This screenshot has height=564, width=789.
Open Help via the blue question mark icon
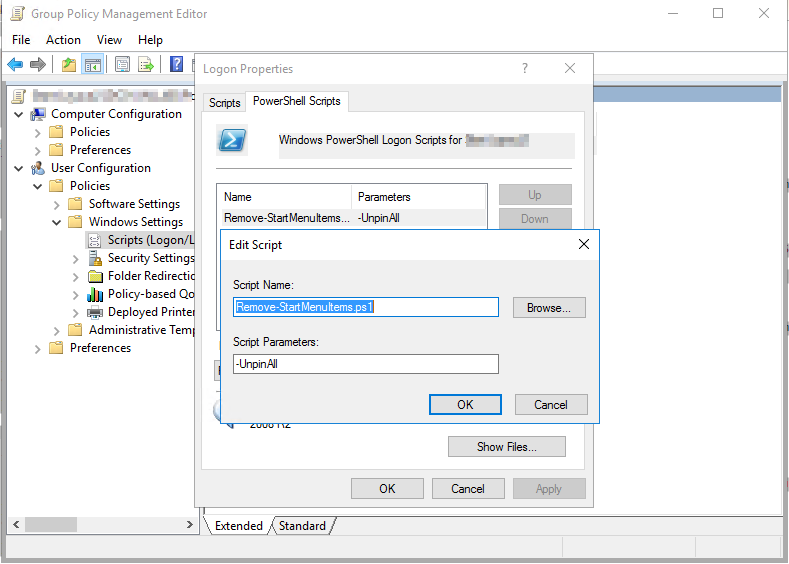point(176,65)
